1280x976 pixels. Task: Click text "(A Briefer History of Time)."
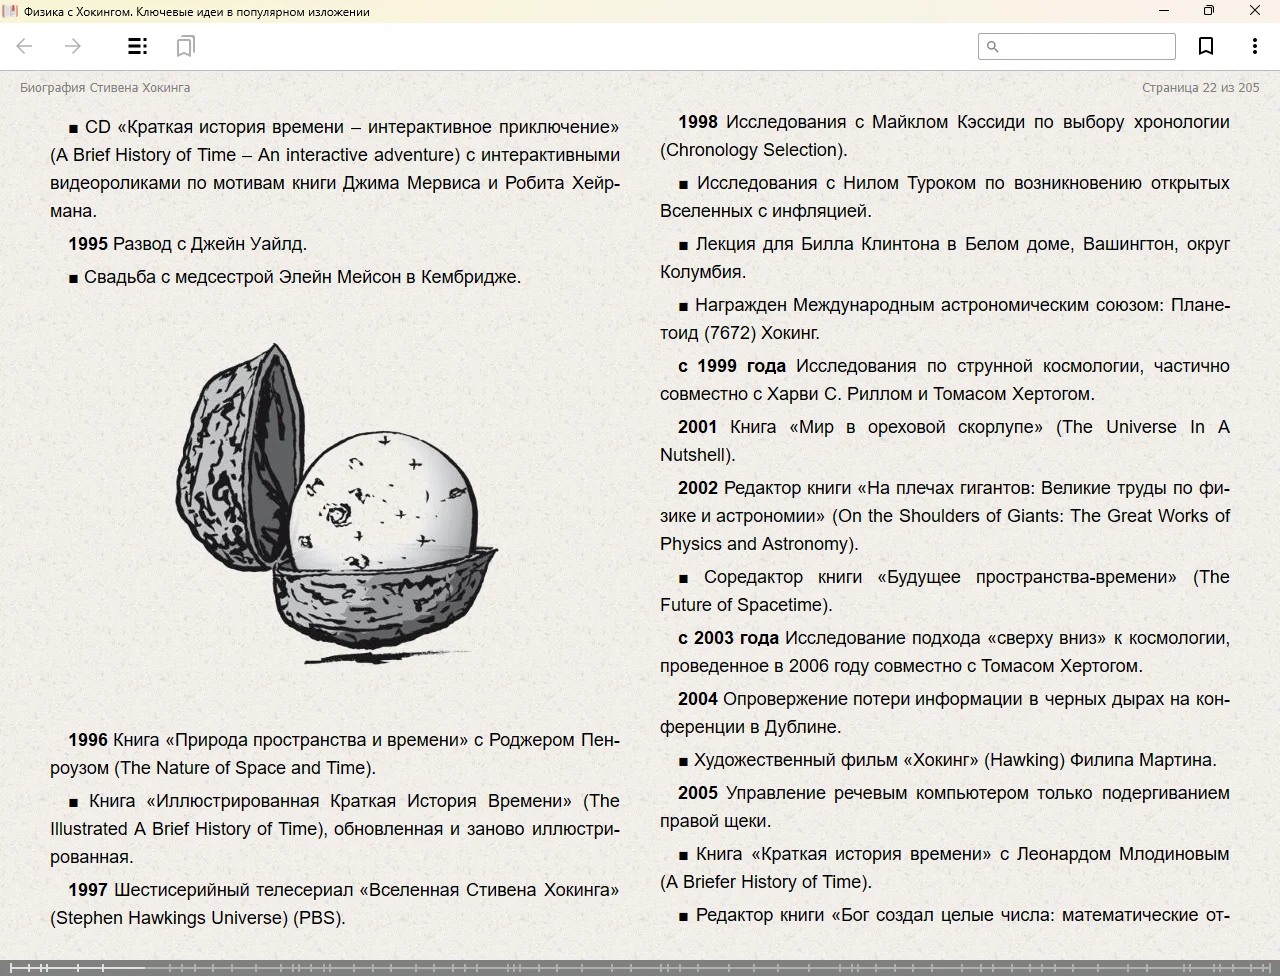click(x=766, y=882)
